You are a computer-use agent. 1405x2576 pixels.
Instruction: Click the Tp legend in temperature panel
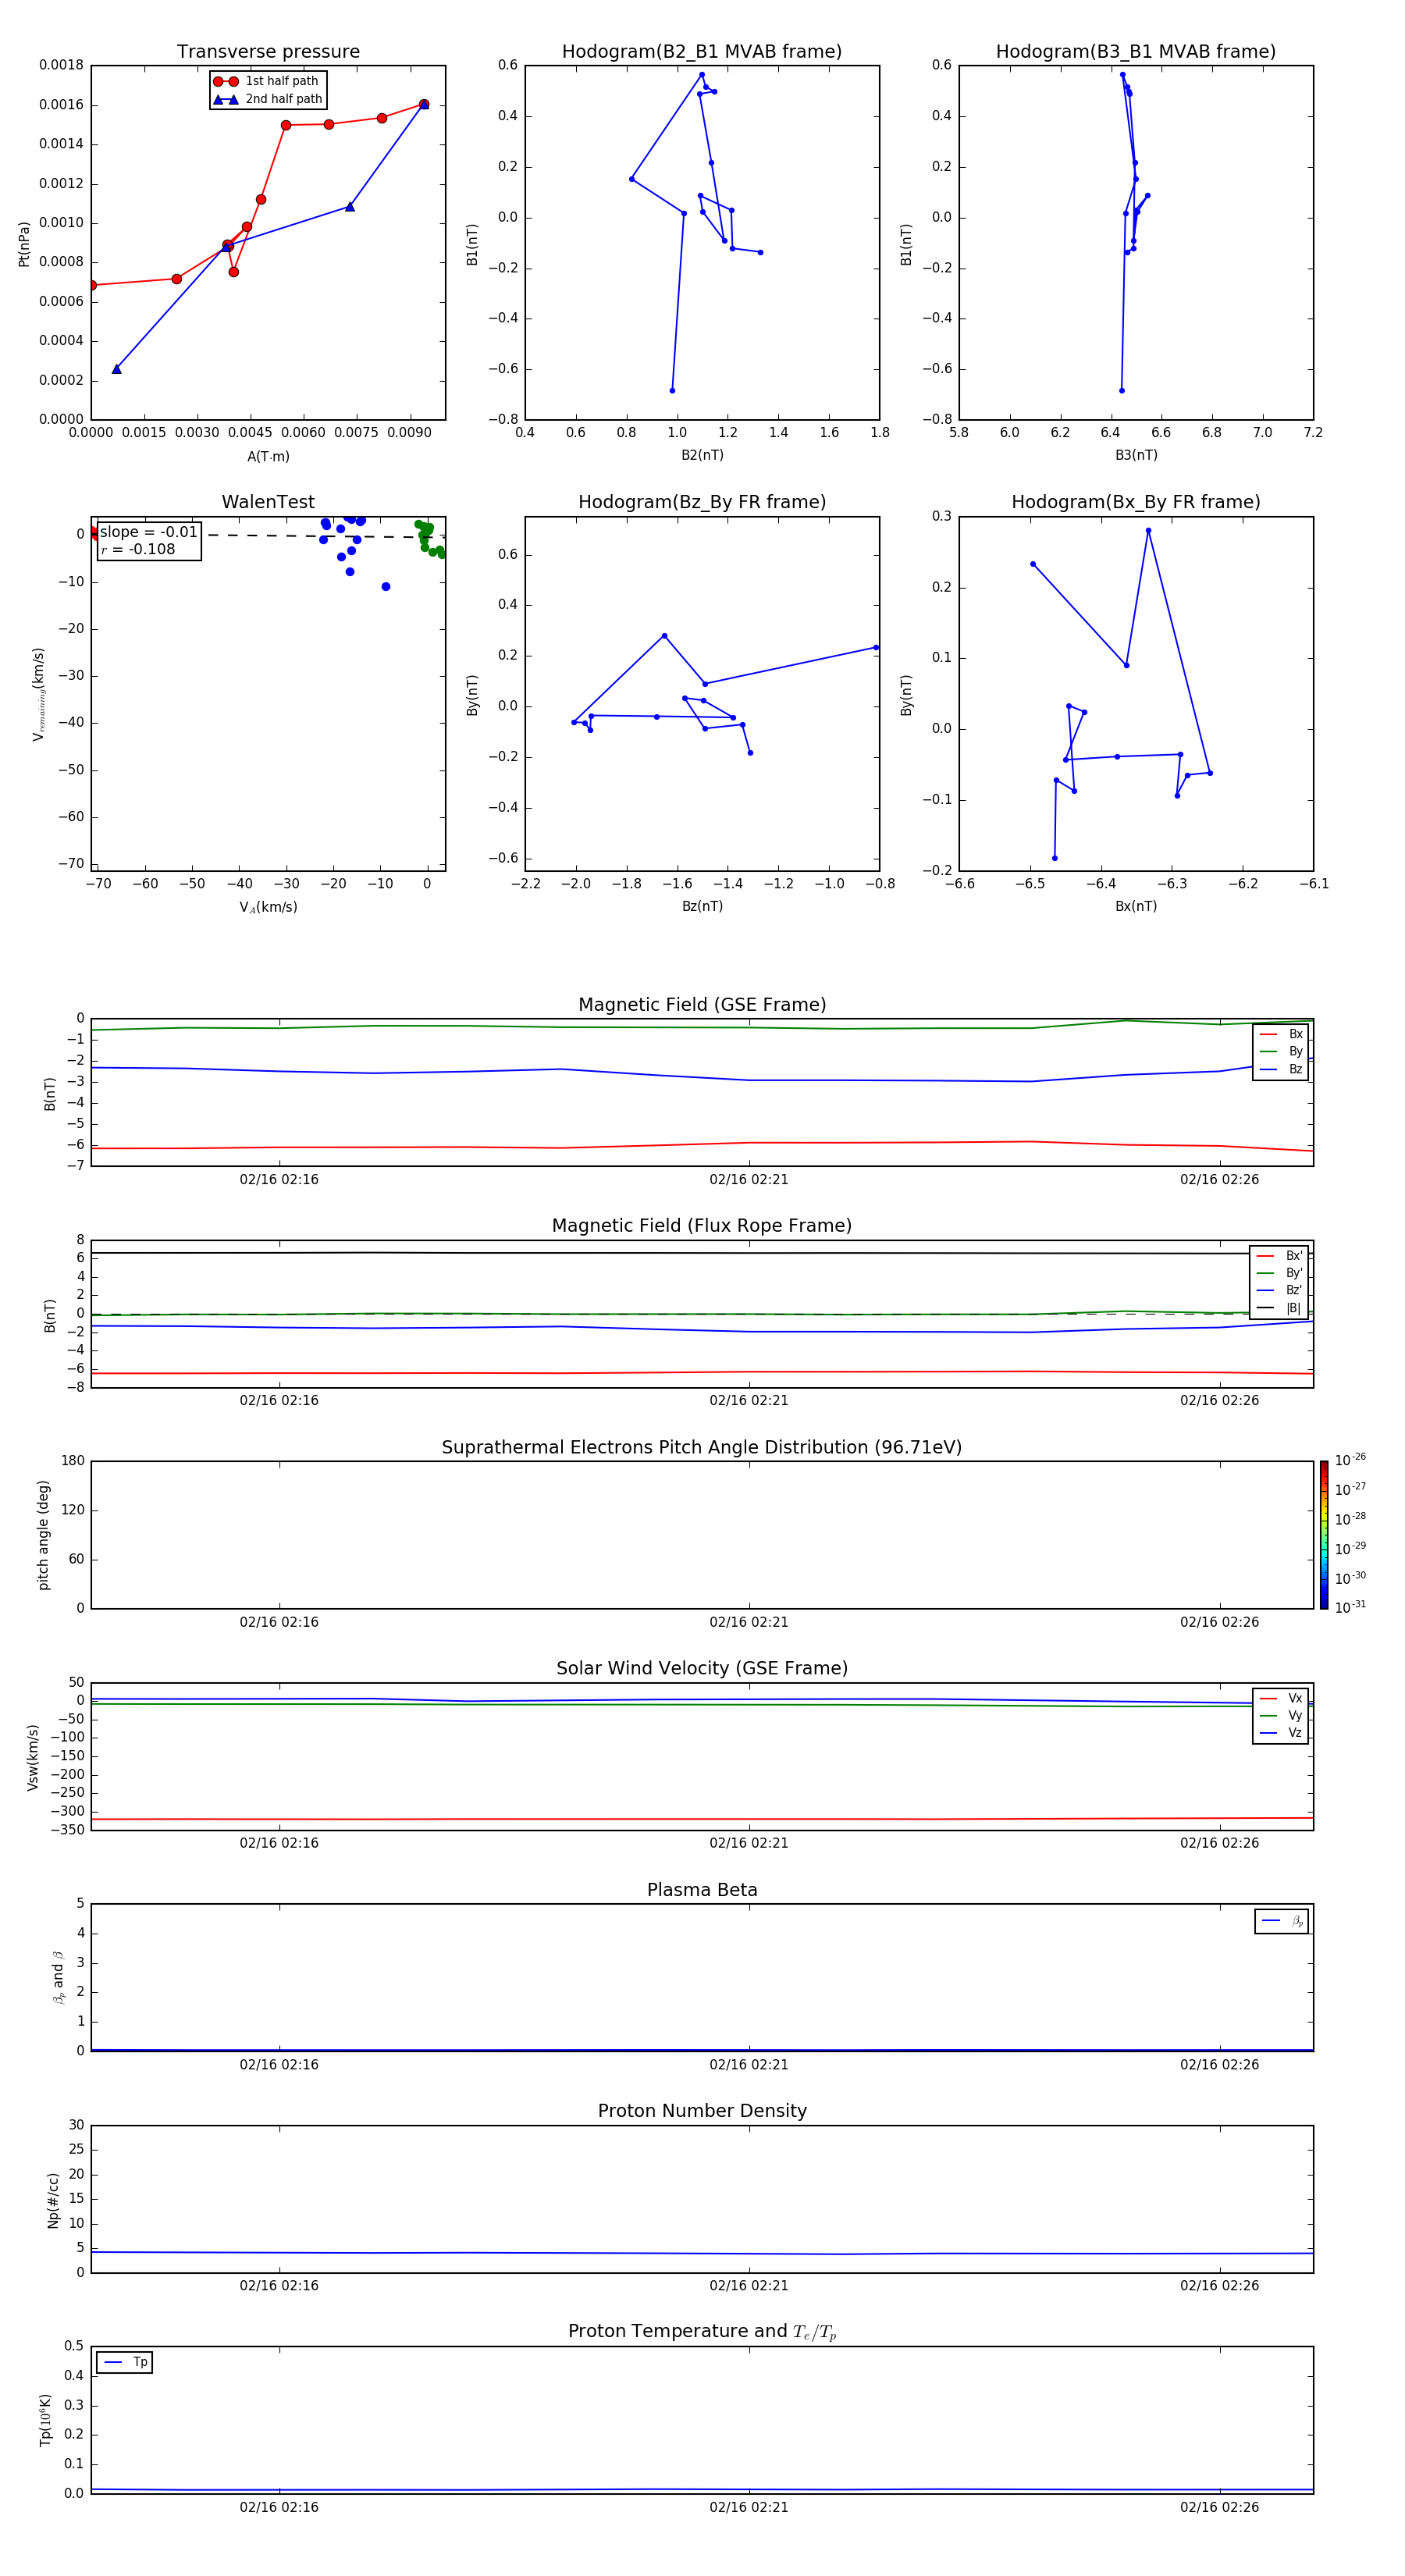[x=125, y=2362]
